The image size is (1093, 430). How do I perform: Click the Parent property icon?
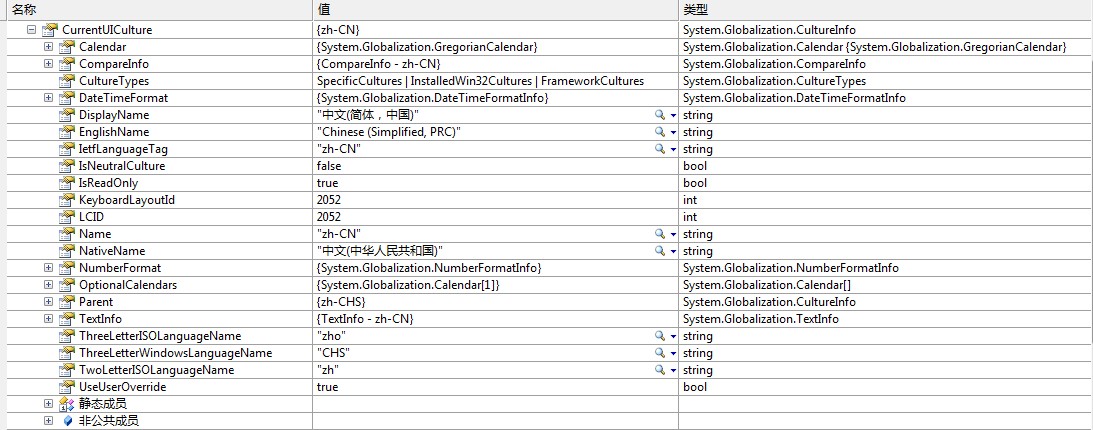(66, 302)
